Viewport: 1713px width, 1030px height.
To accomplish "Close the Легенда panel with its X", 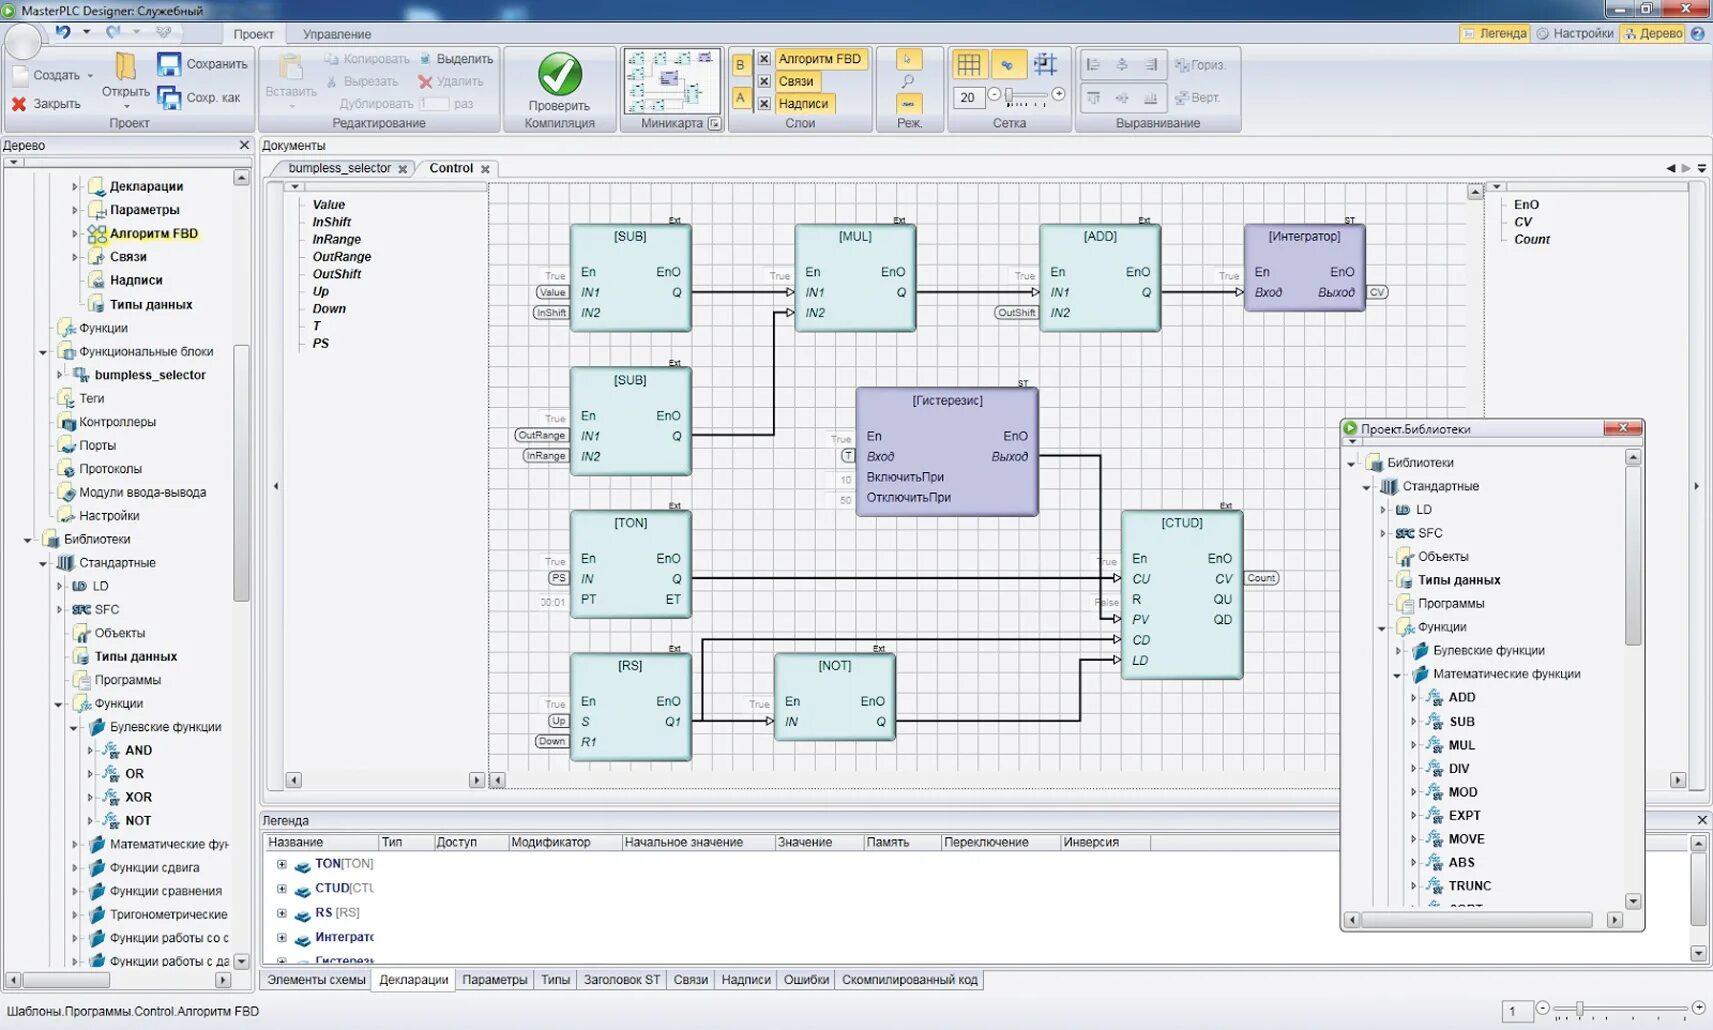I will pos(1702,820).
